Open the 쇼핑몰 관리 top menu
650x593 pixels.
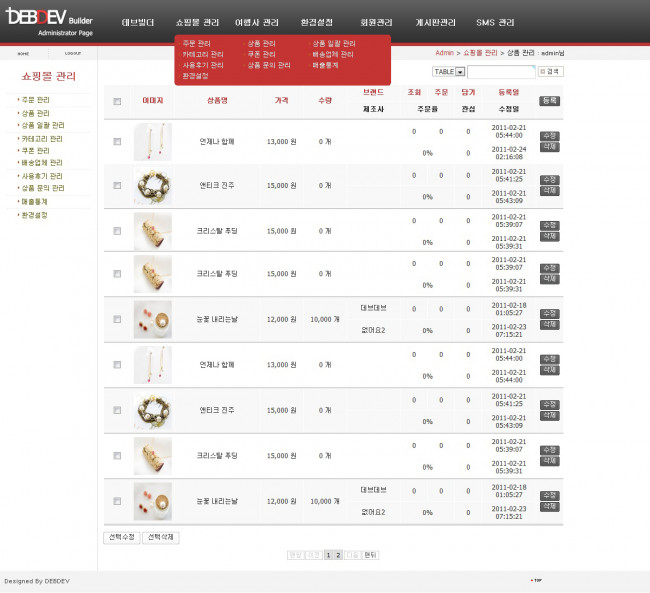click(x=197, y=22)
